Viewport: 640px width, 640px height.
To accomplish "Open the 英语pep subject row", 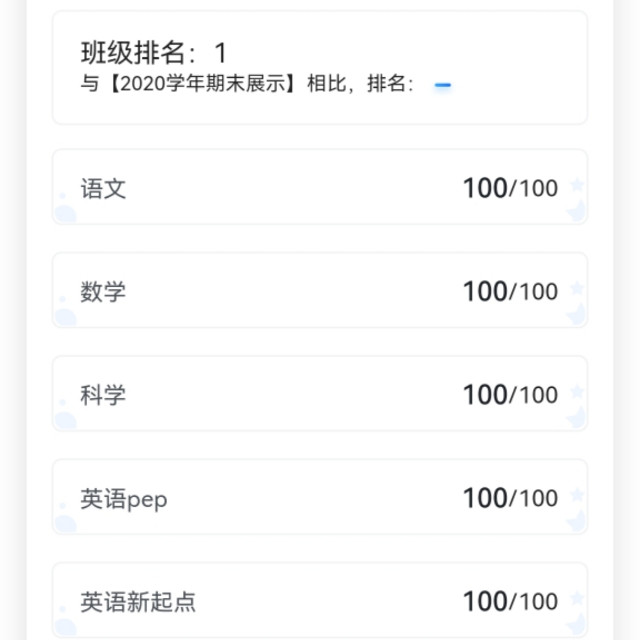I will pyautogui.click(x=124, y=498).
